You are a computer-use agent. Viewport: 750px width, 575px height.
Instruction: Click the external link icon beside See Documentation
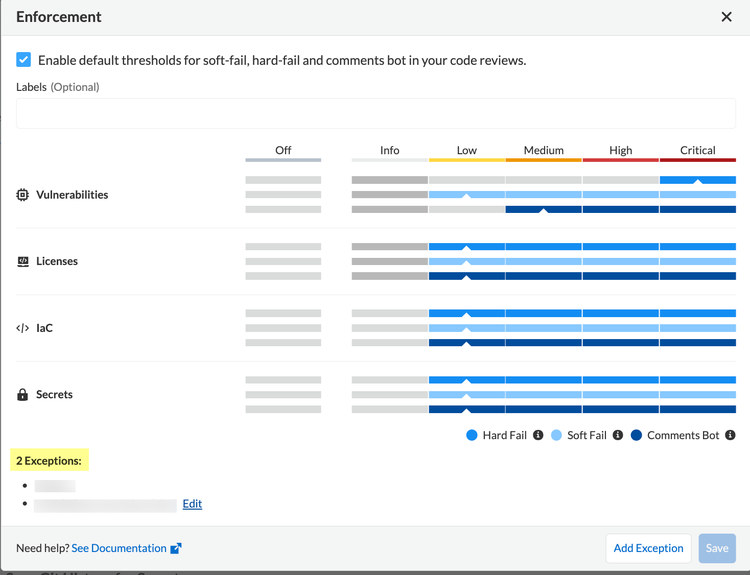click(176, 548)
